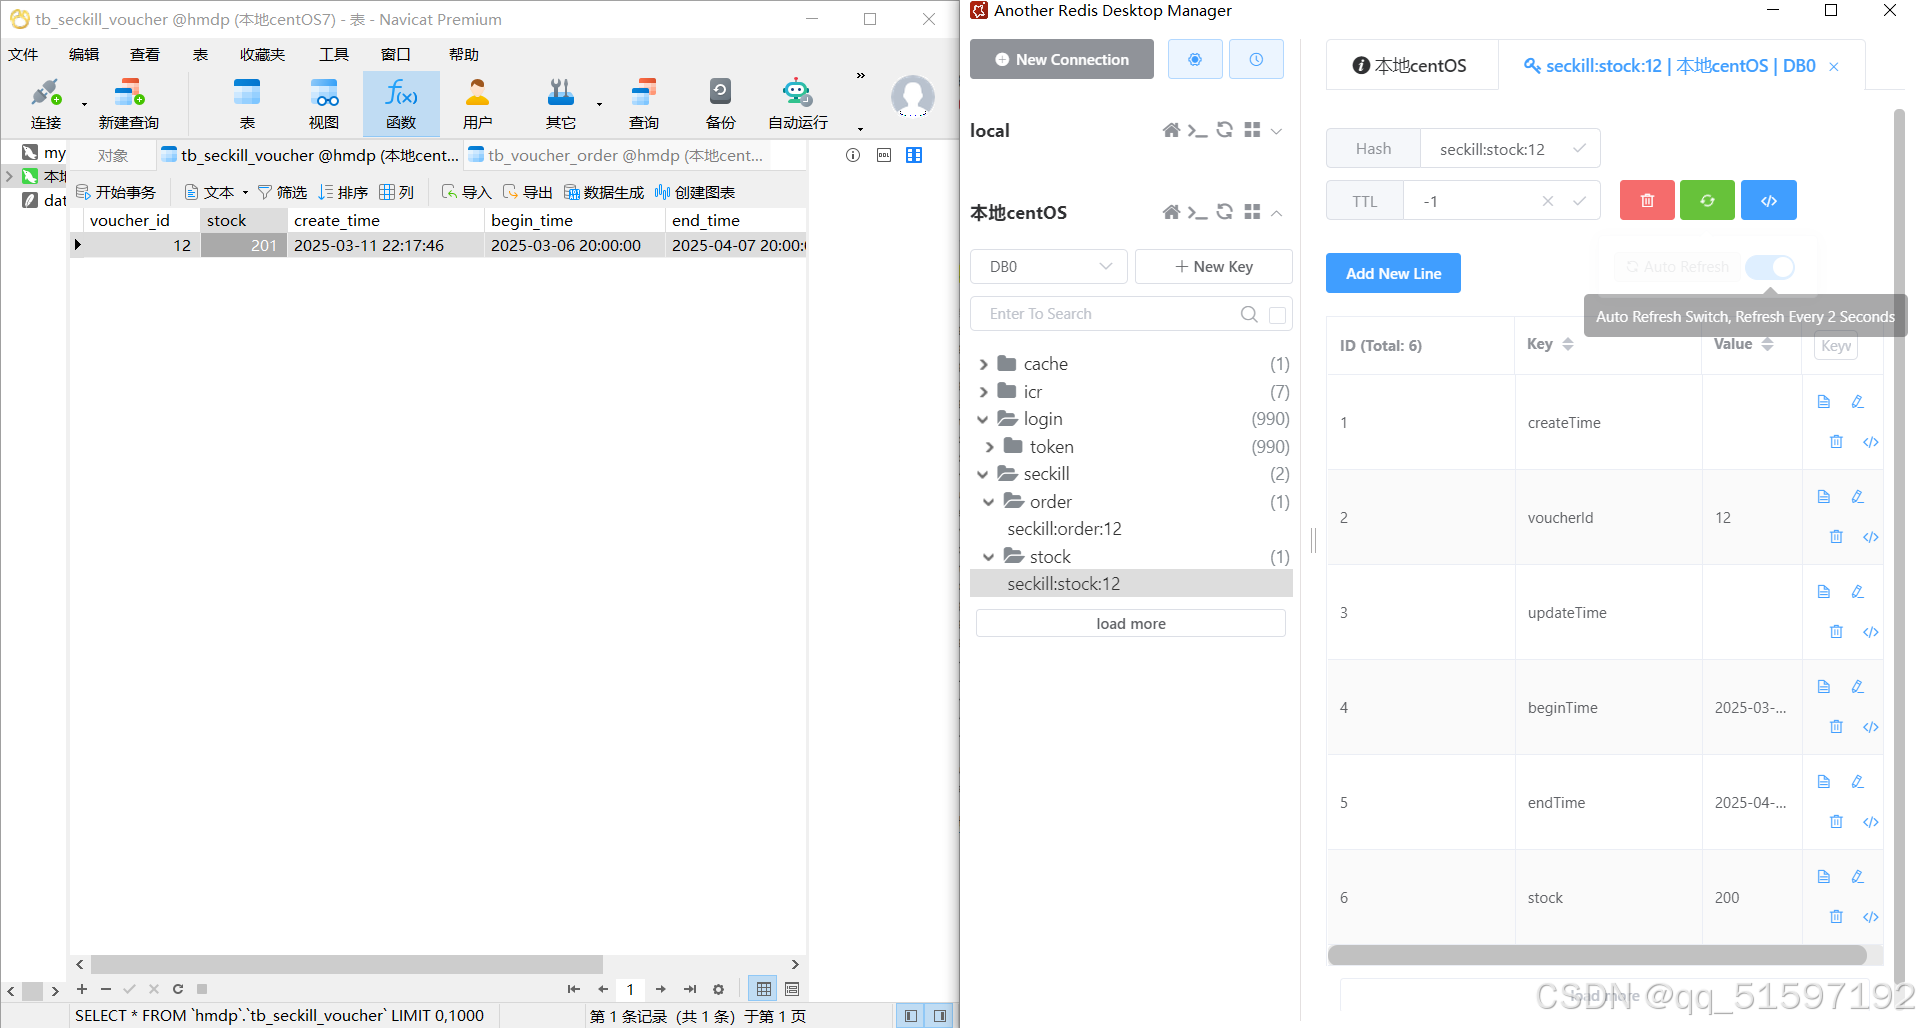This screenshot has width=1920, height=1028.
Task: Click the Navicat form view icon in bottom bar
Action: click(x=792, y=989)
